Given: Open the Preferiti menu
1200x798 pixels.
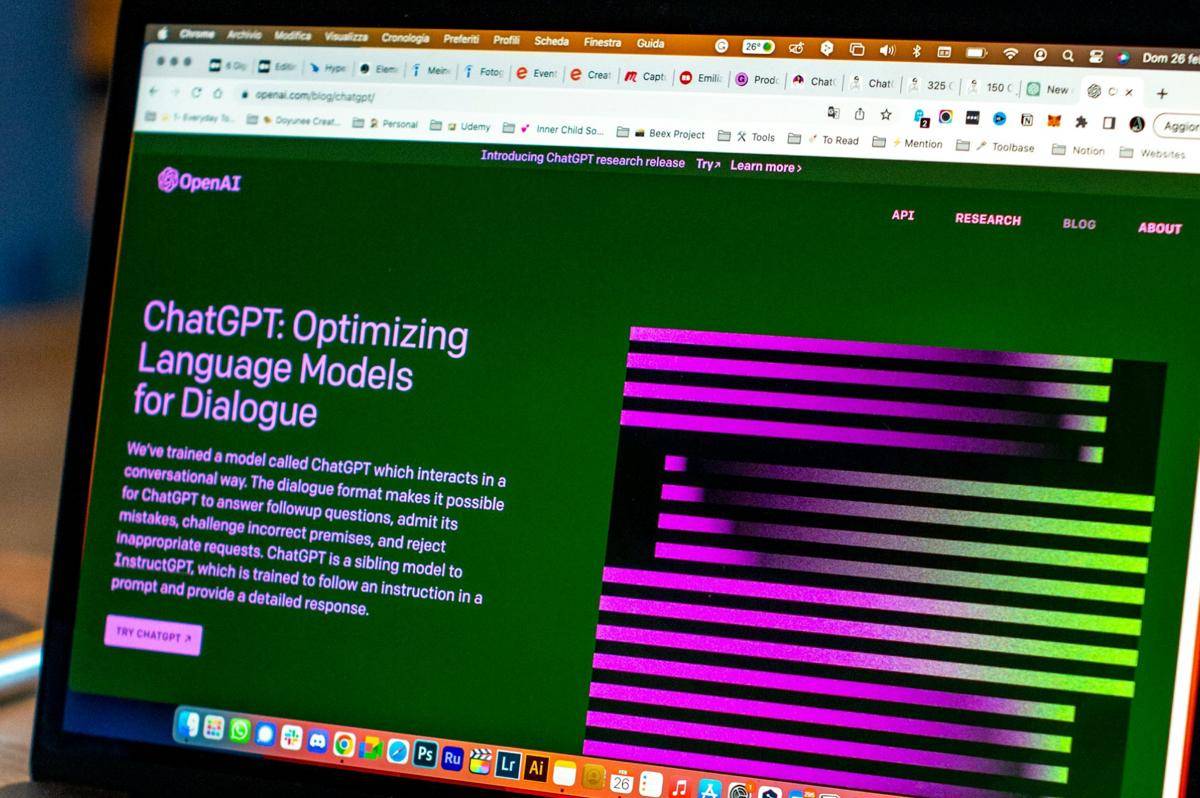Looking at the screenshot, I should pos(462,39).
